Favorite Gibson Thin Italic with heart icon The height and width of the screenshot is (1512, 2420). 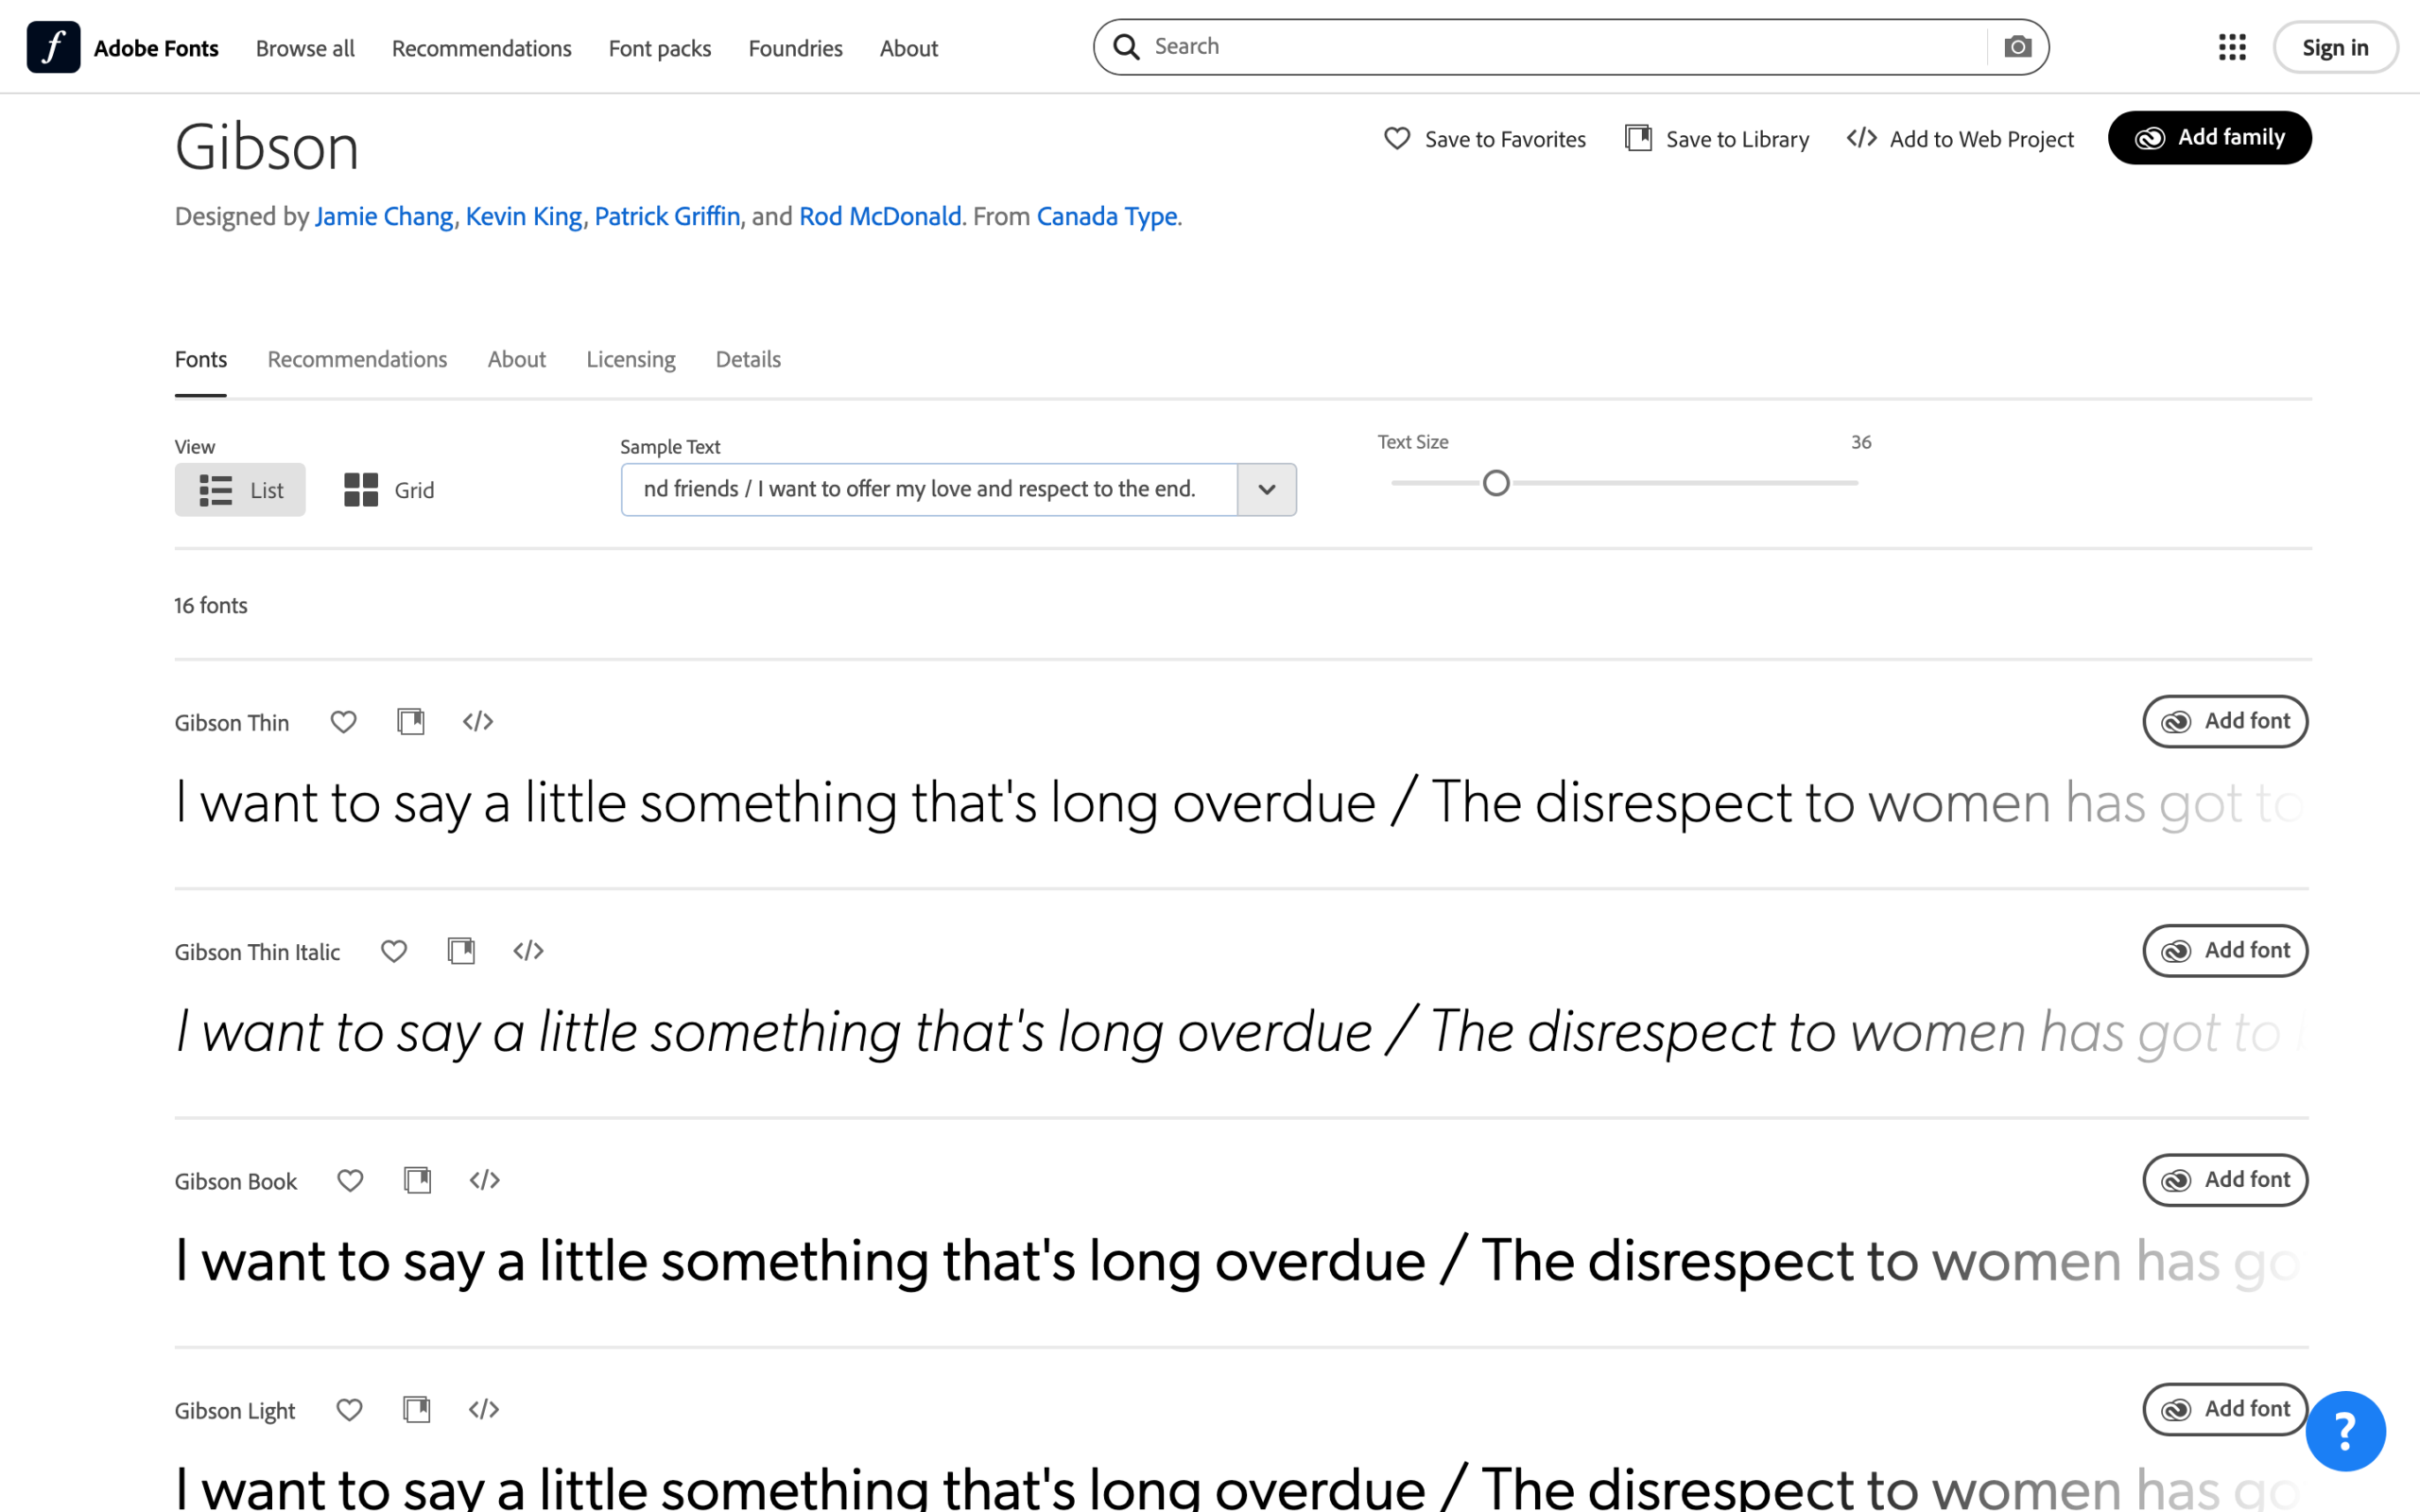394,950
